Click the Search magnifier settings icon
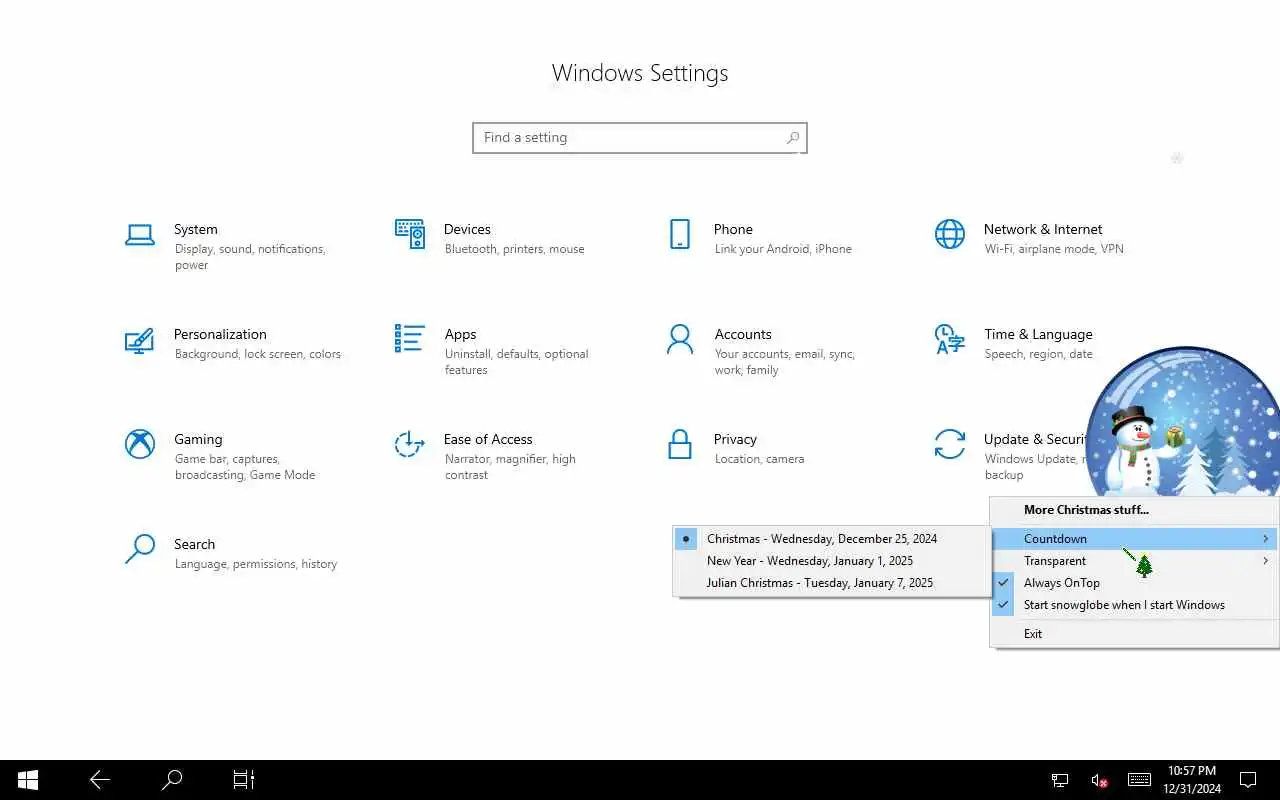Viewport: 1280px width, 800px height. 139,549
